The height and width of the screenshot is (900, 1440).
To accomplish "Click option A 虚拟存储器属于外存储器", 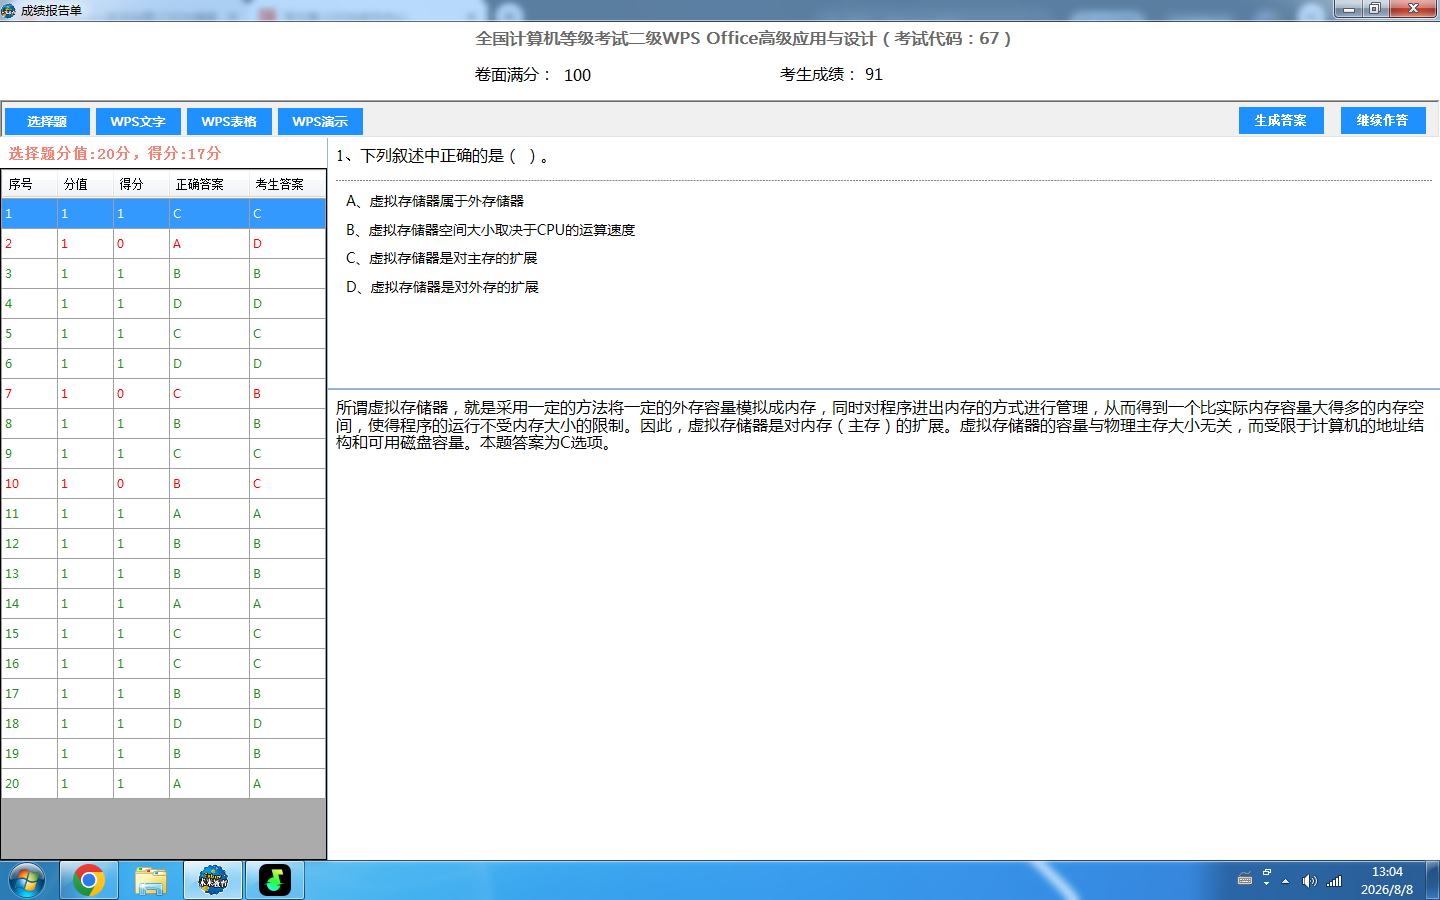I will [x=435, y=201].
